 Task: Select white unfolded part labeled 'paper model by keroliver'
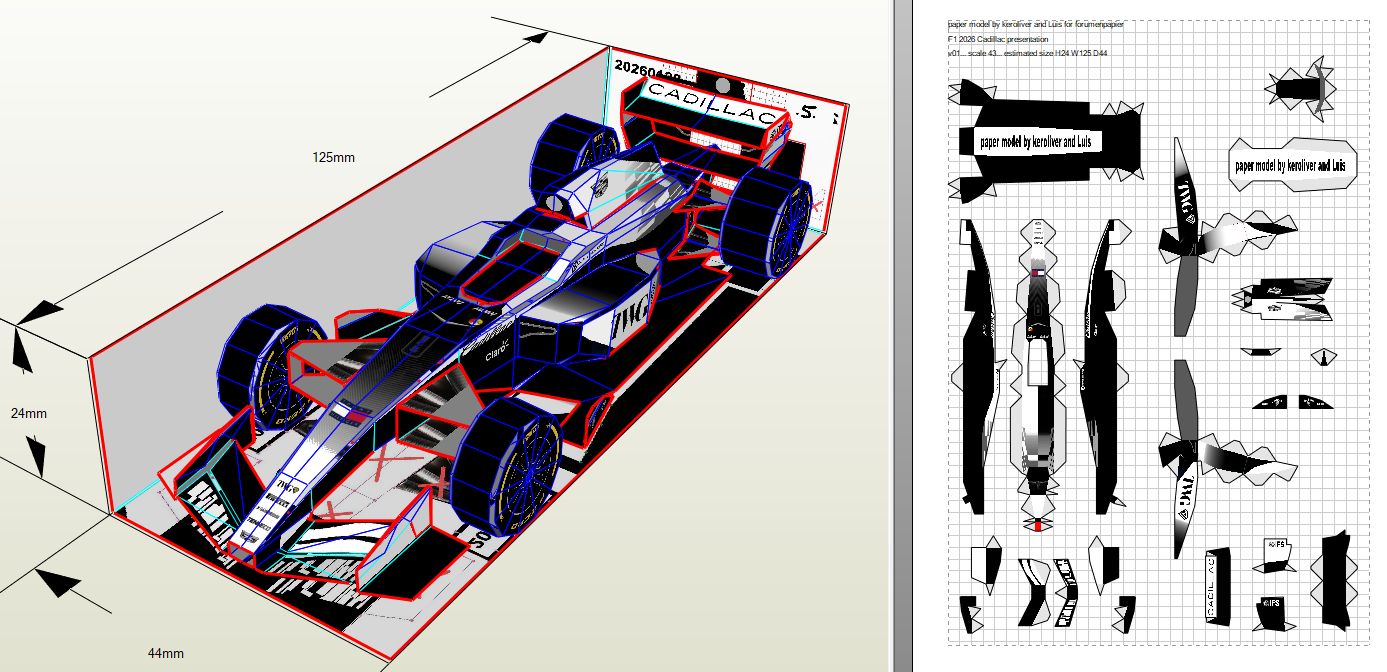coord(1290,165)
